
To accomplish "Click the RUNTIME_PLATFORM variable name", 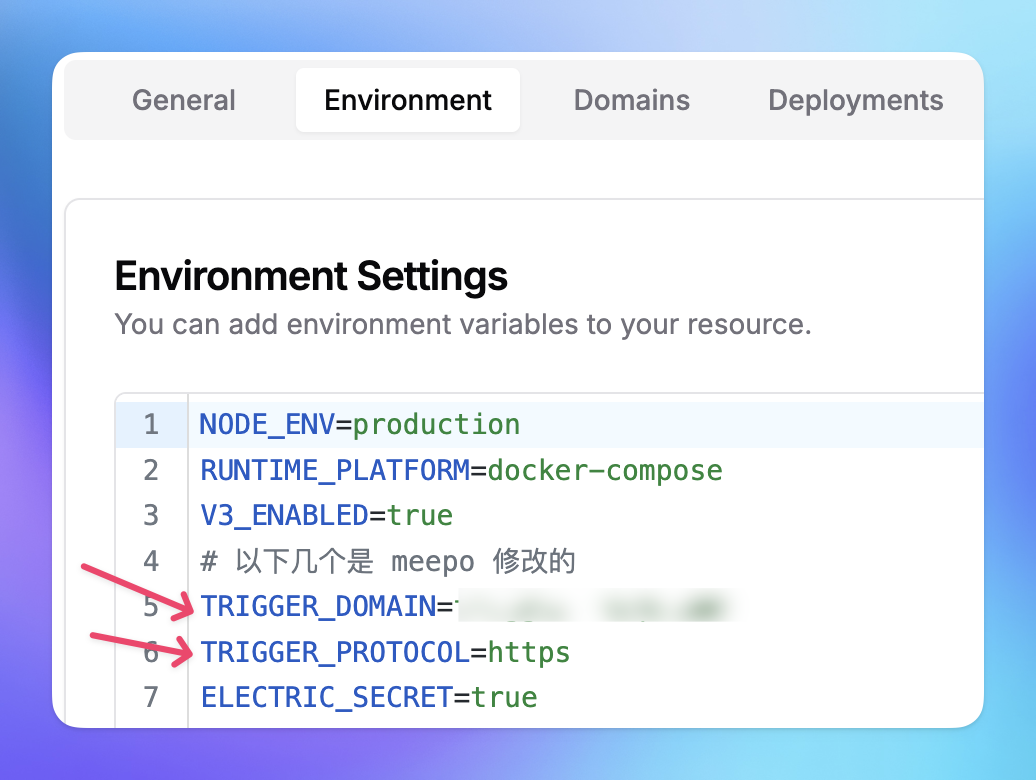I will (x=335, y=470).
